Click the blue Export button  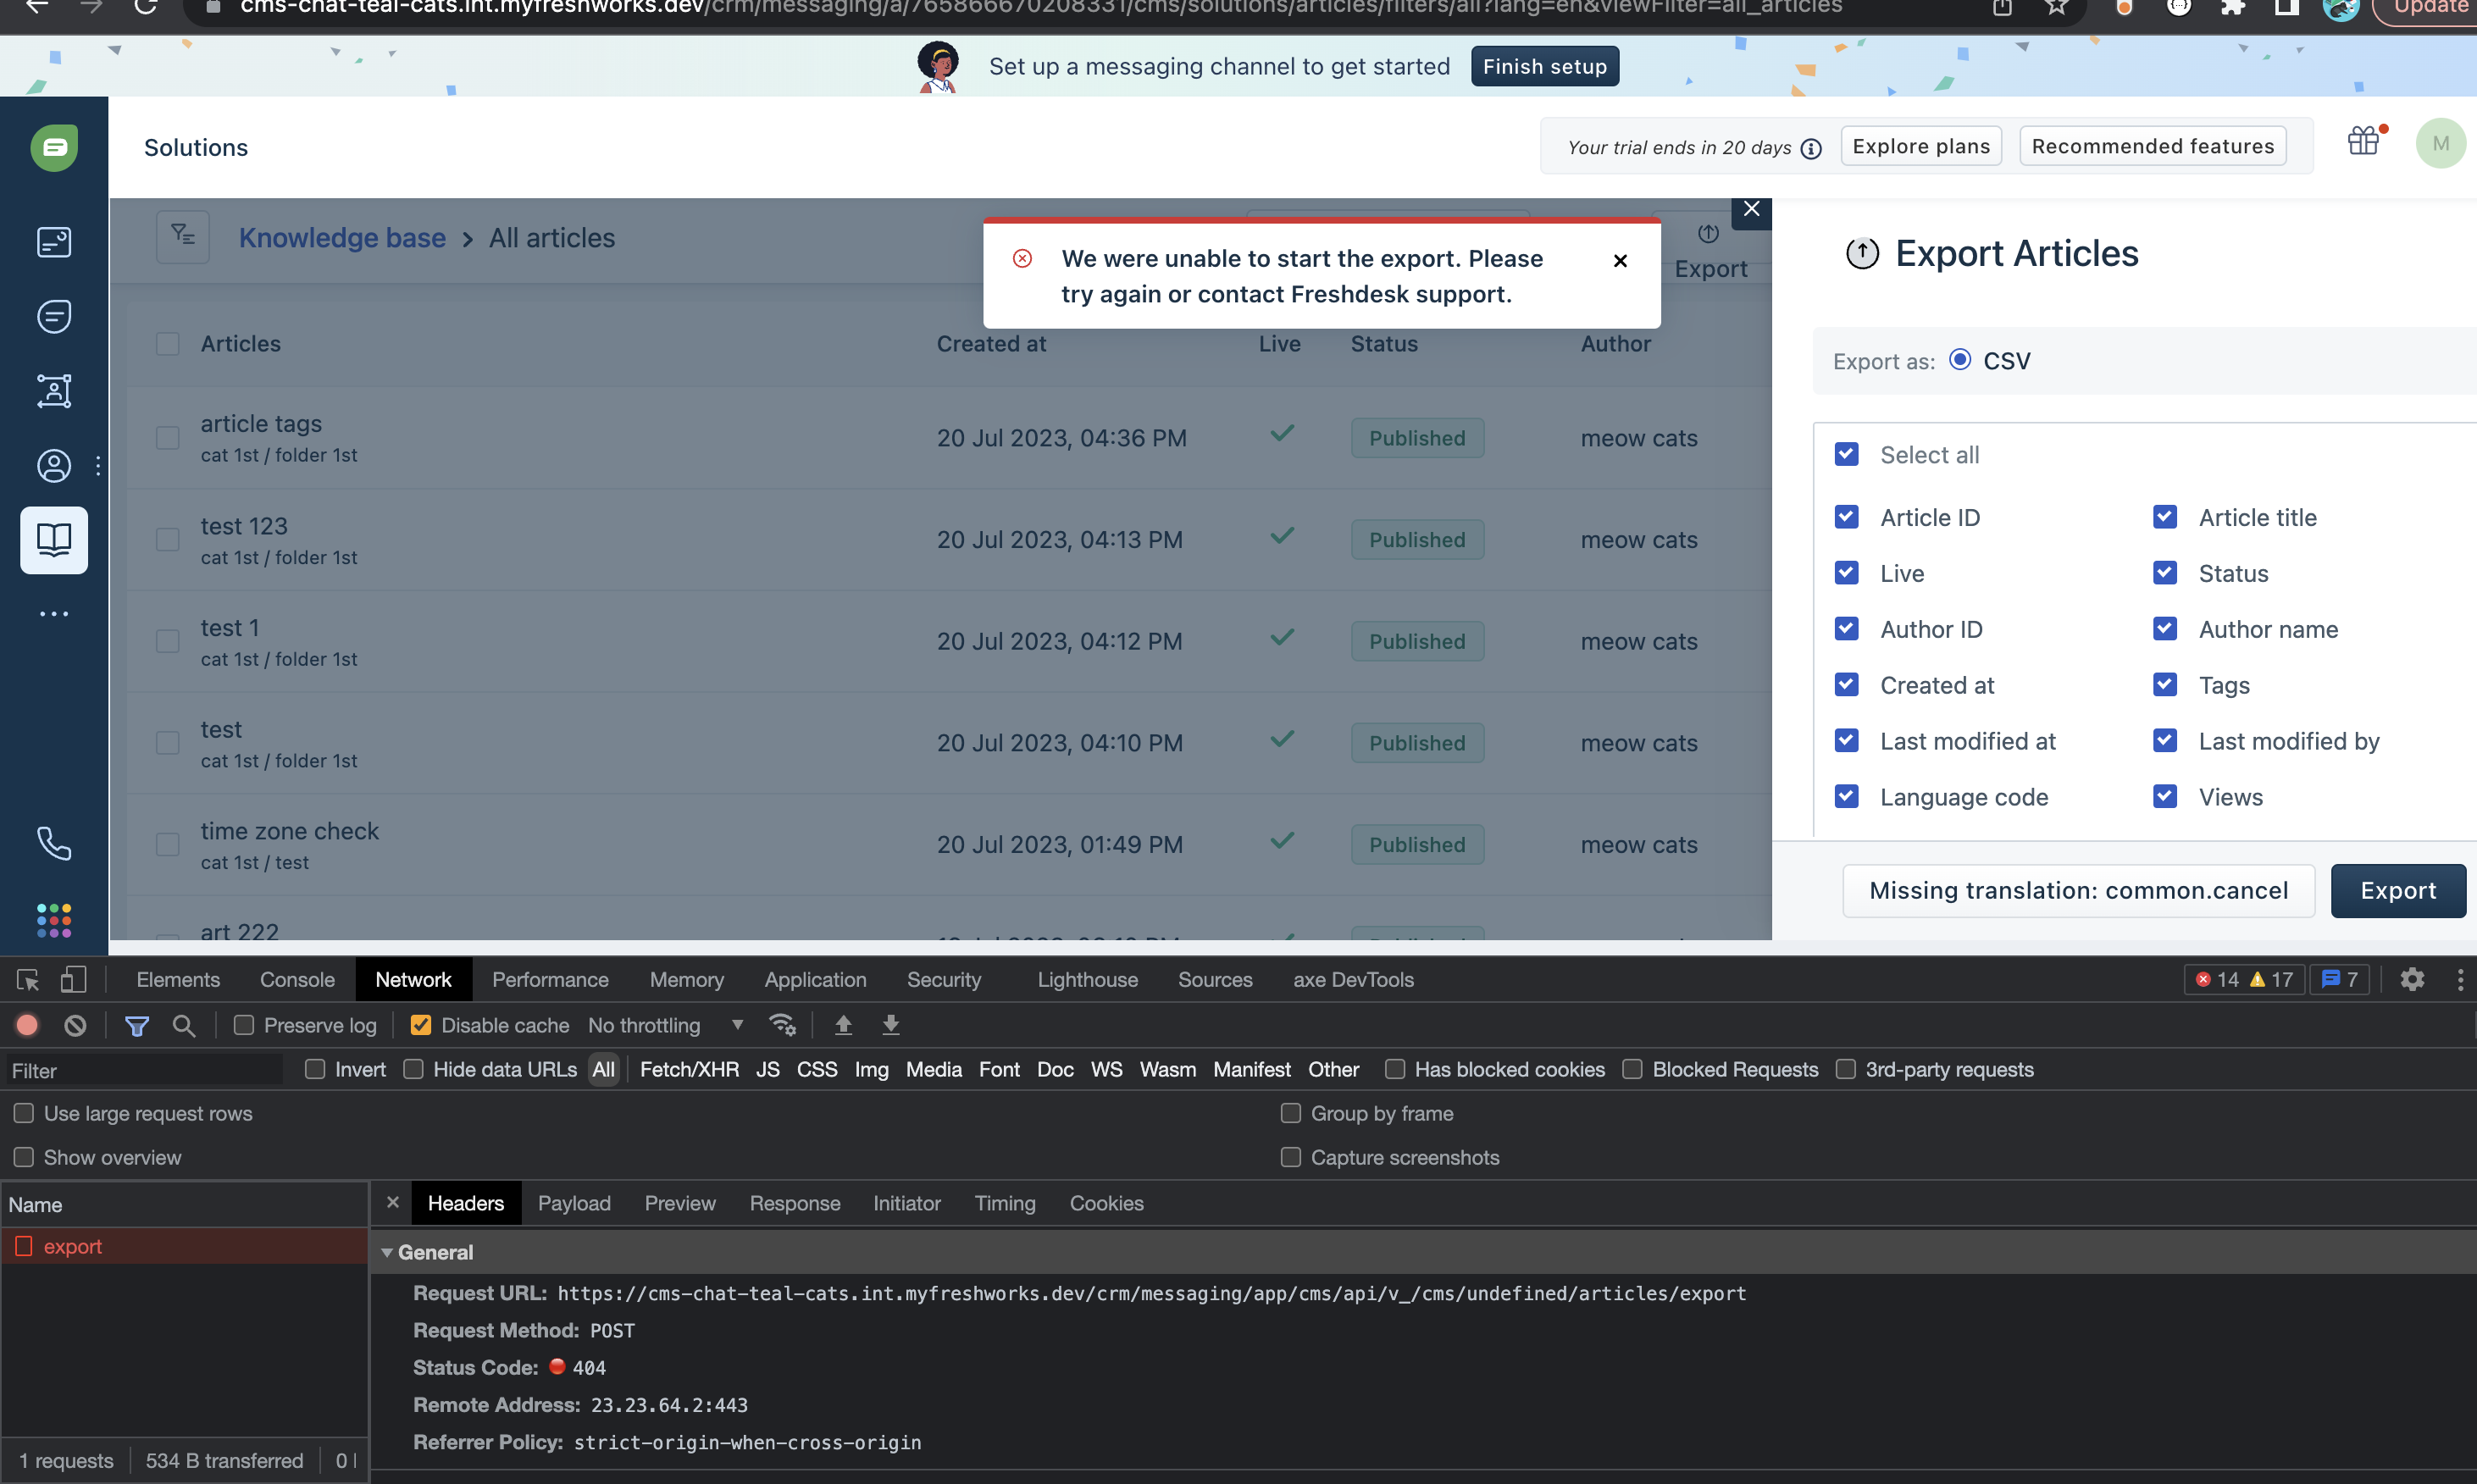tap(2397, 890)
